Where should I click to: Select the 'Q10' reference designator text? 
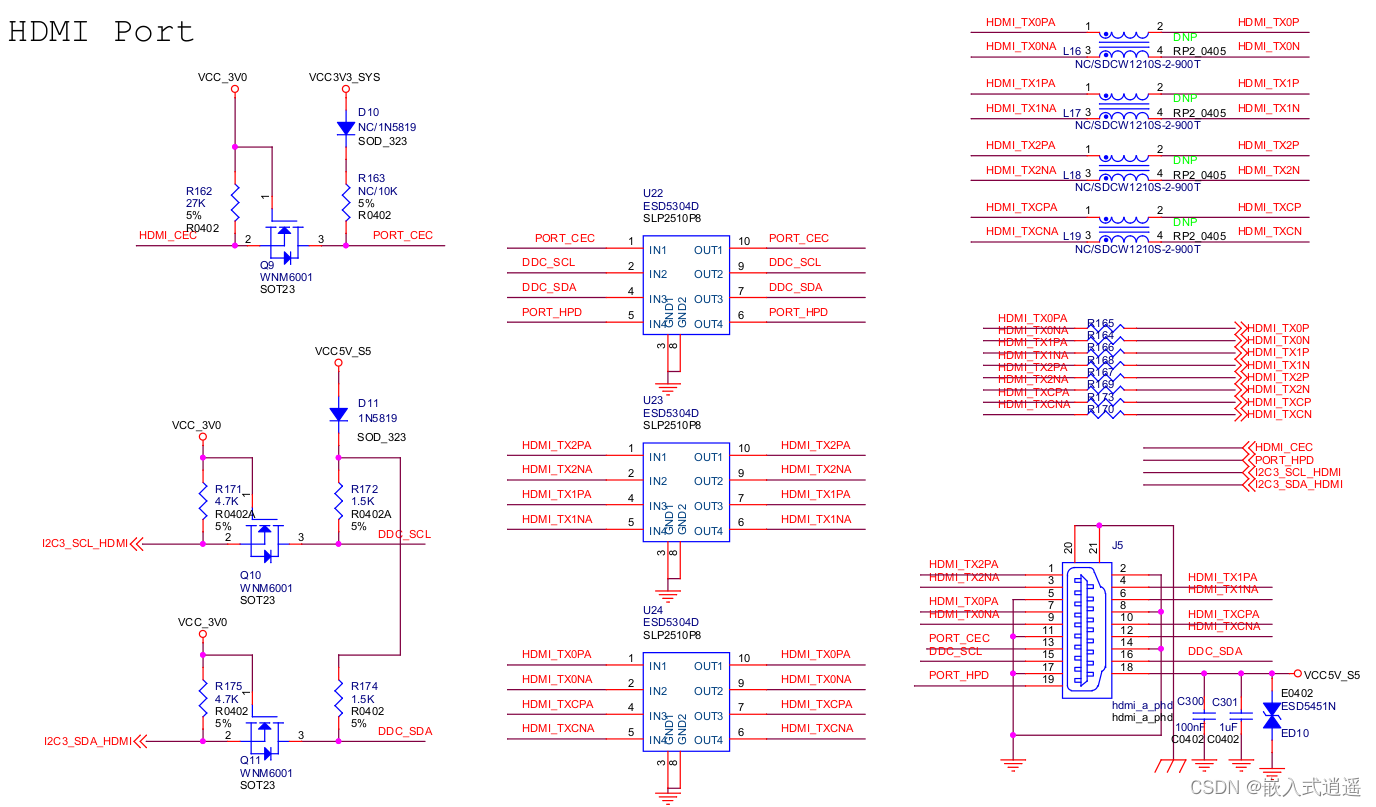coord(250,576)
